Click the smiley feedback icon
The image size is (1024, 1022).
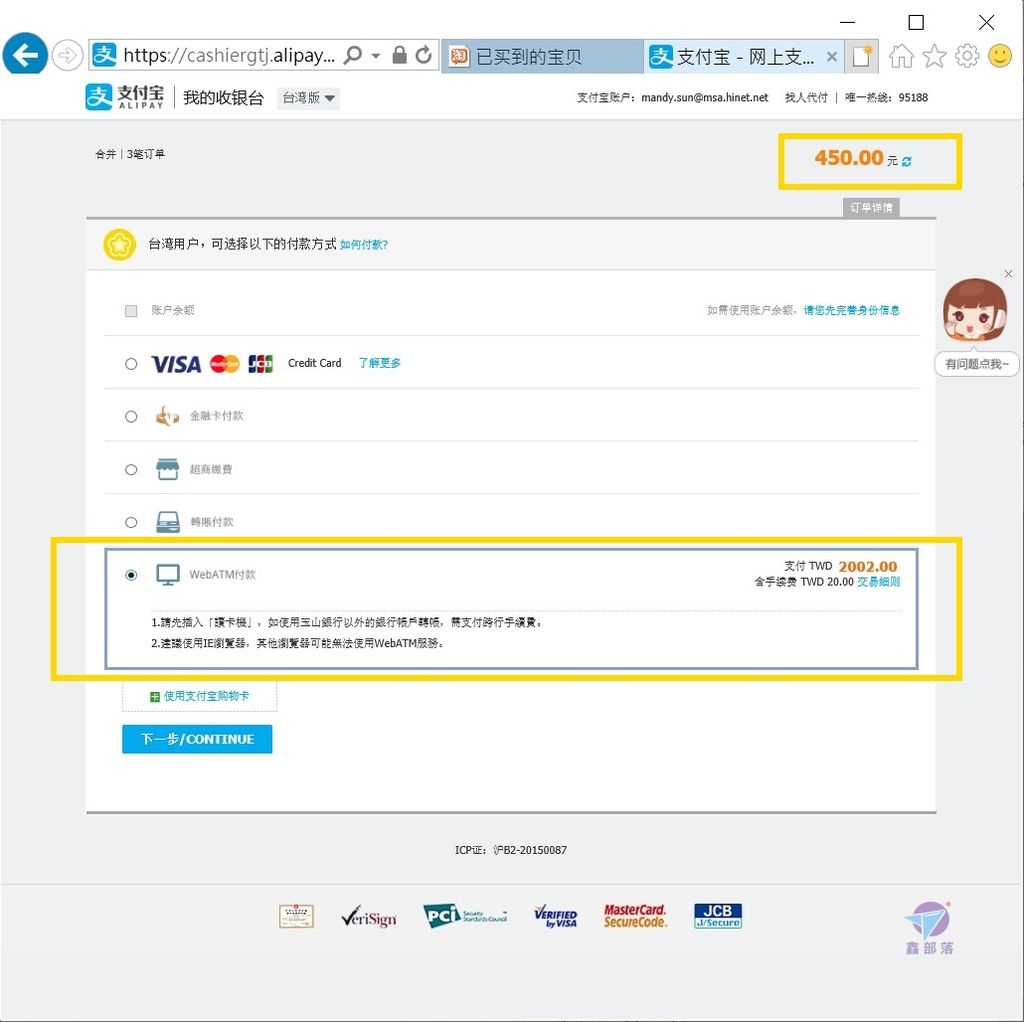pyautogui.click(x=1000, y=56)
